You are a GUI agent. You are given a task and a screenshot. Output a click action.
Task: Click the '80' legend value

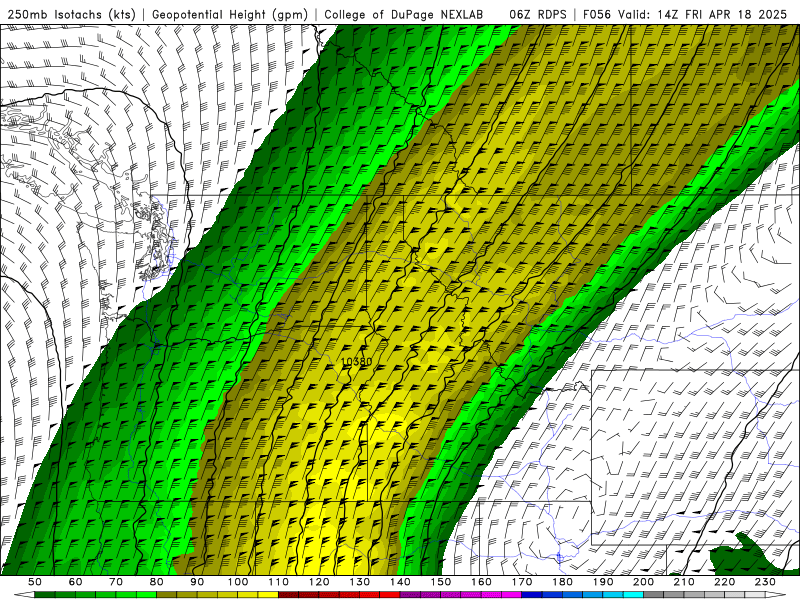point(157,582)
